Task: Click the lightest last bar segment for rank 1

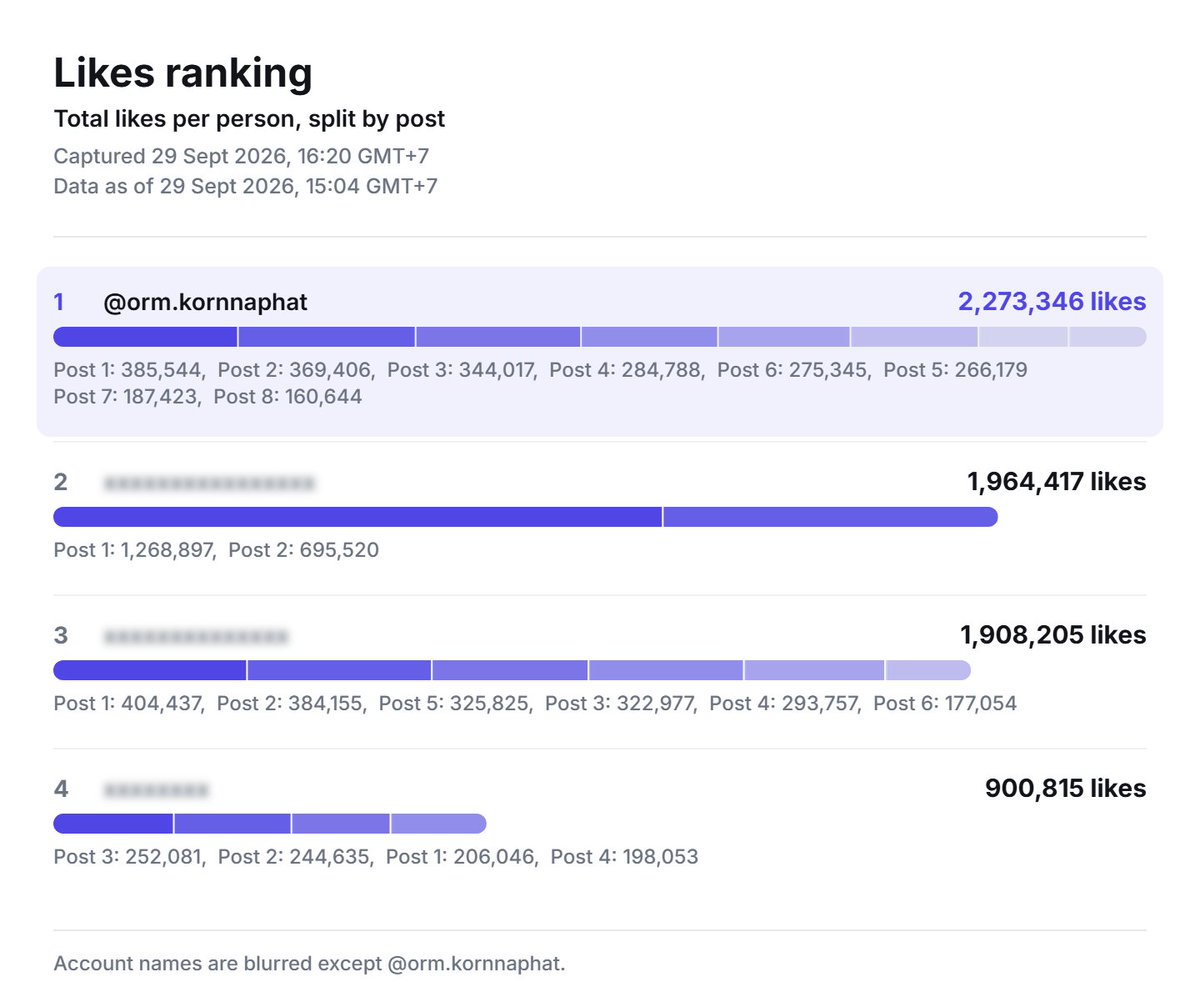Action: coord(1108,337)
